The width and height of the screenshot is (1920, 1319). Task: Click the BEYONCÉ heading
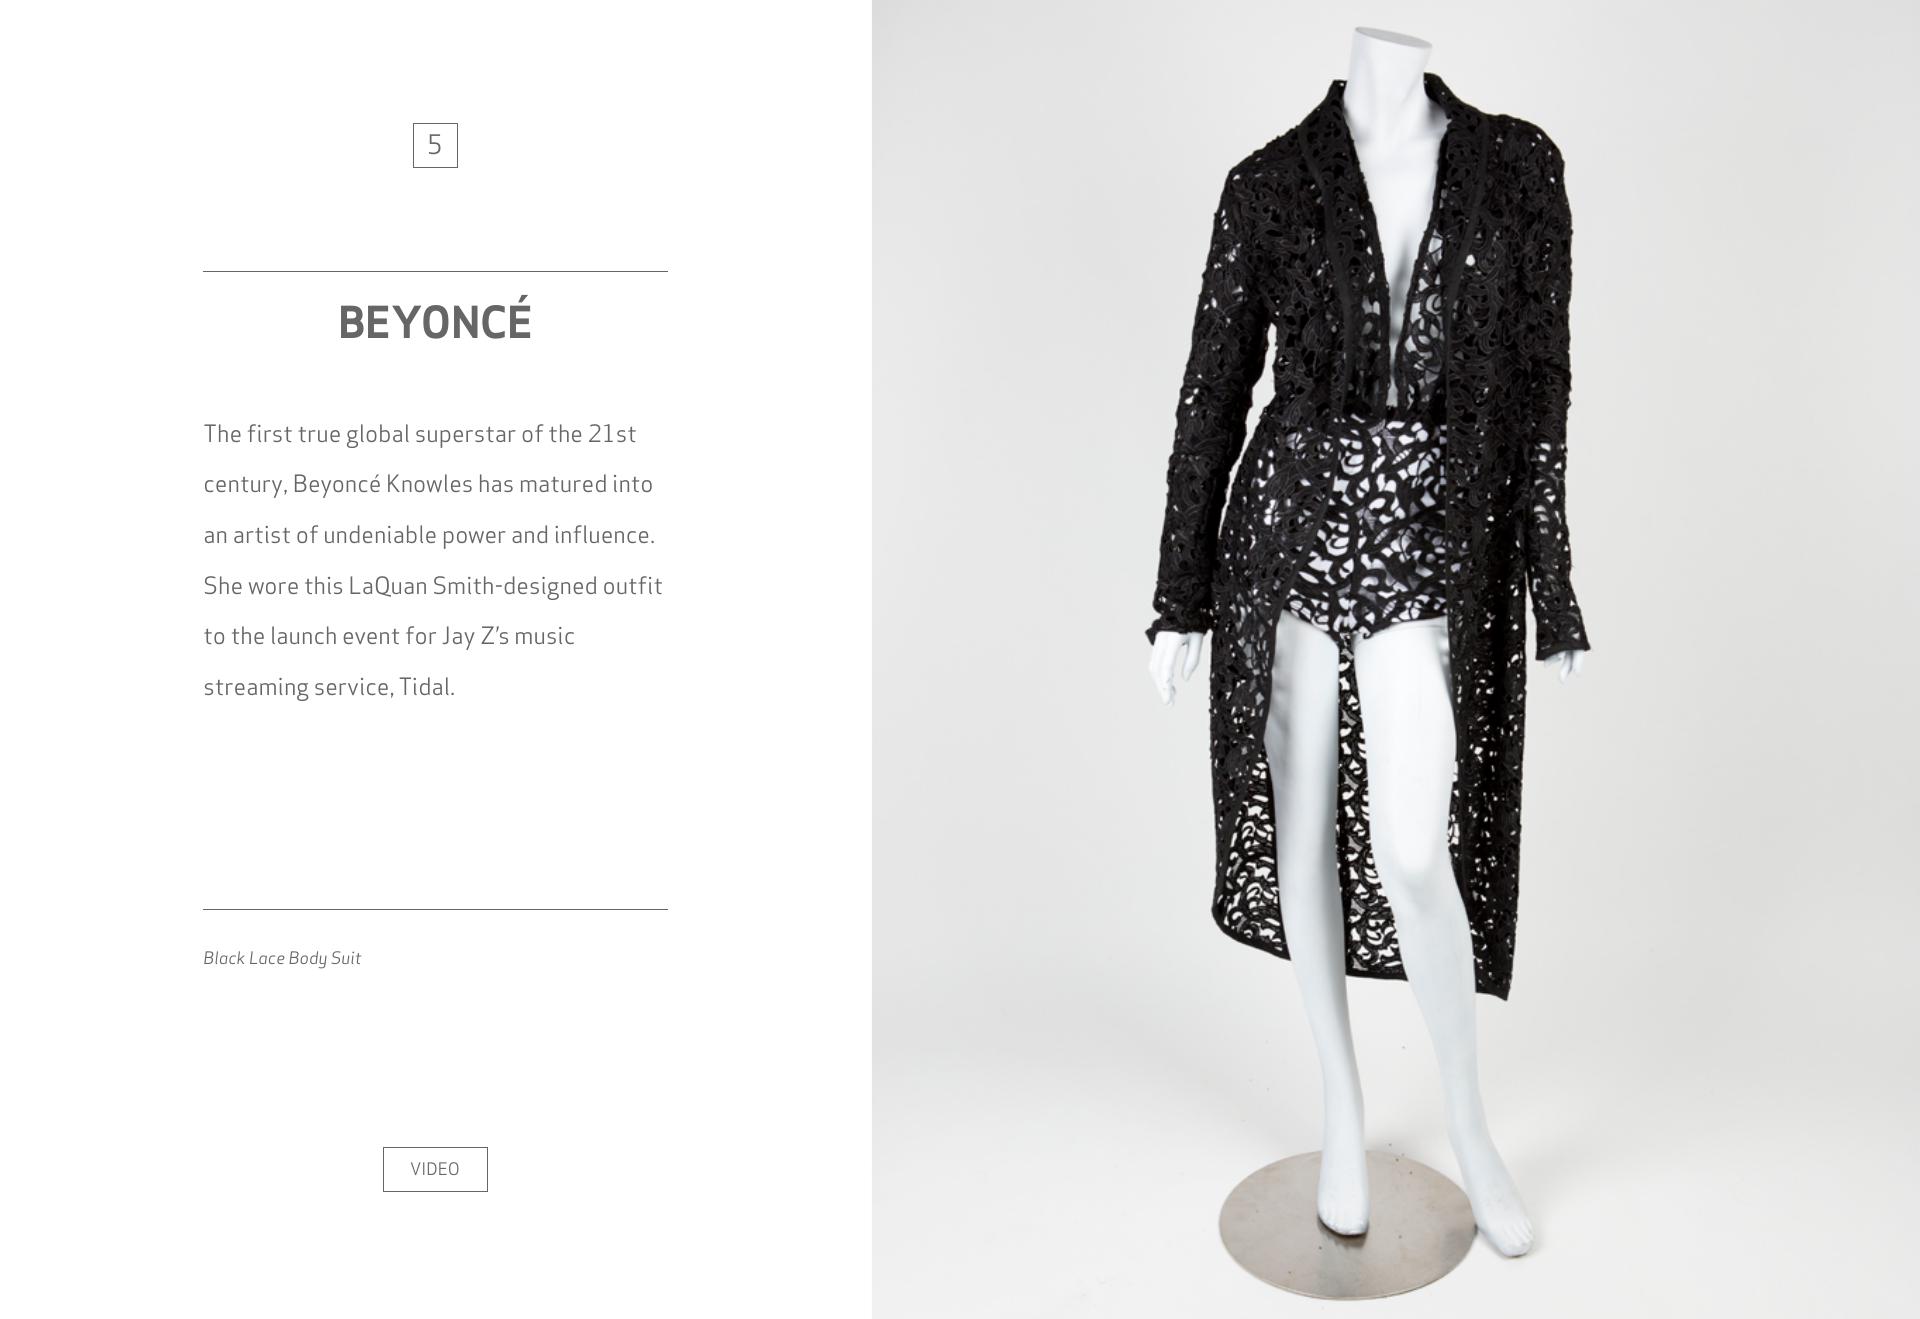(435, 322)
